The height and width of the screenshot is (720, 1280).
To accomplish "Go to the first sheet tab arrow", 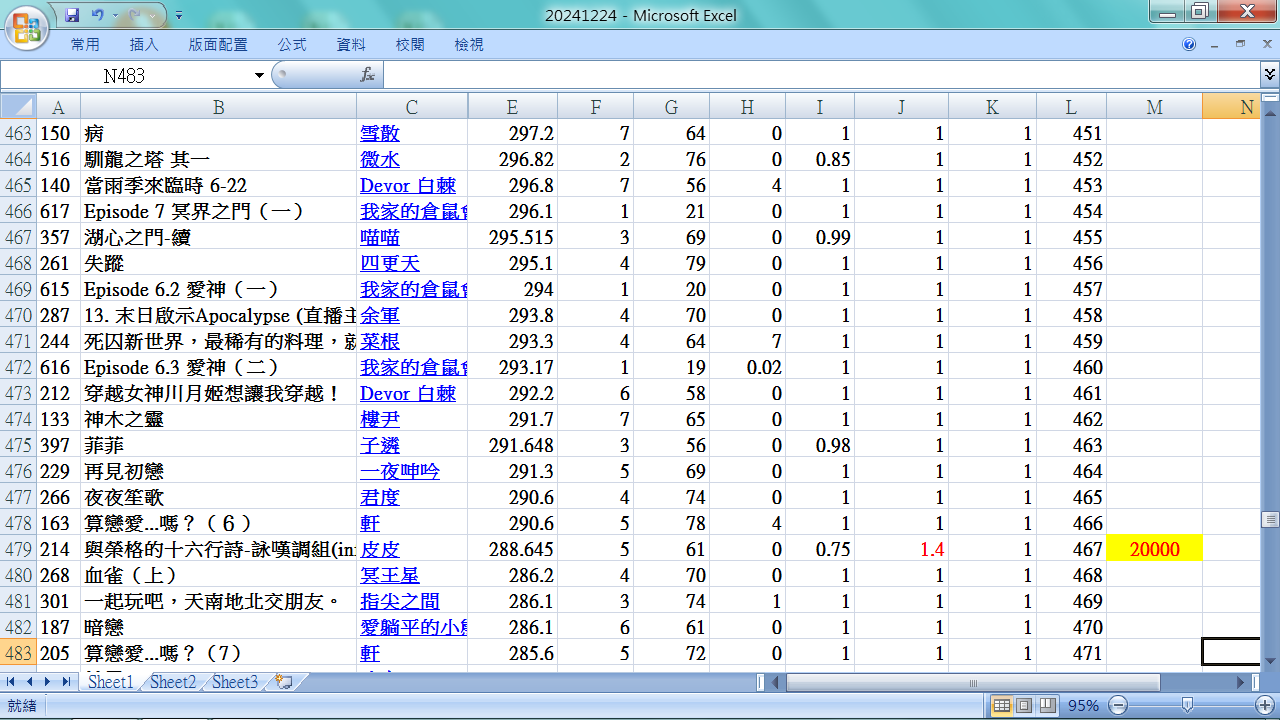I will [11, 681].
